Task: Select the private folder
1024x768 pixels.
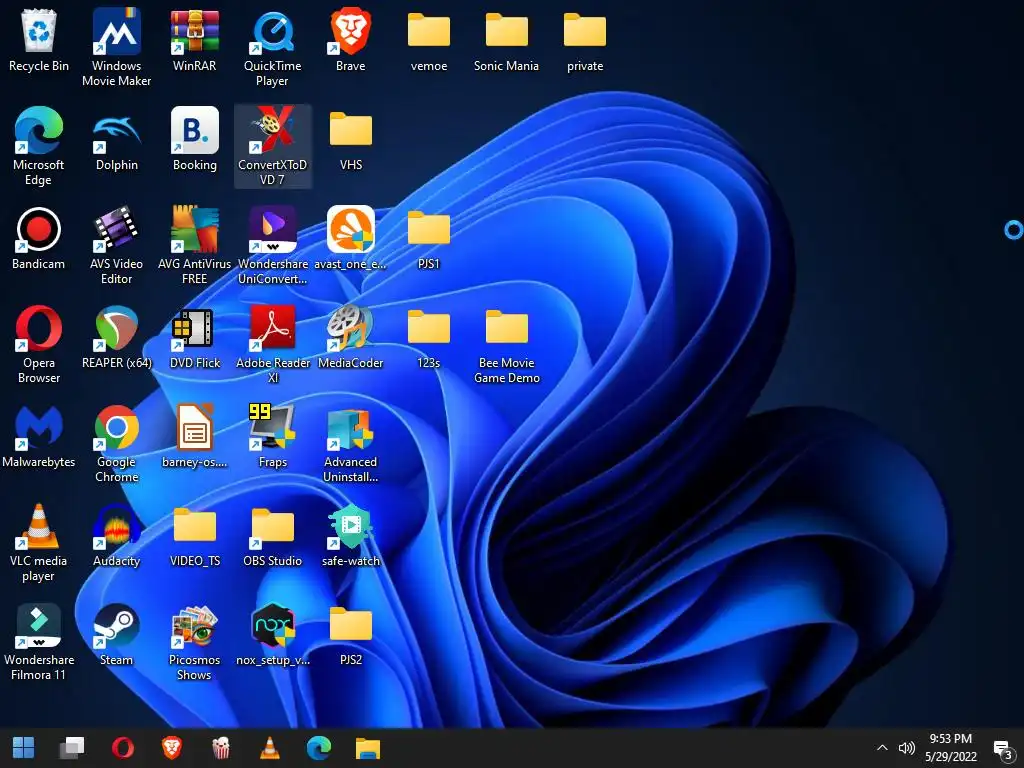Action: pos(585,40)
